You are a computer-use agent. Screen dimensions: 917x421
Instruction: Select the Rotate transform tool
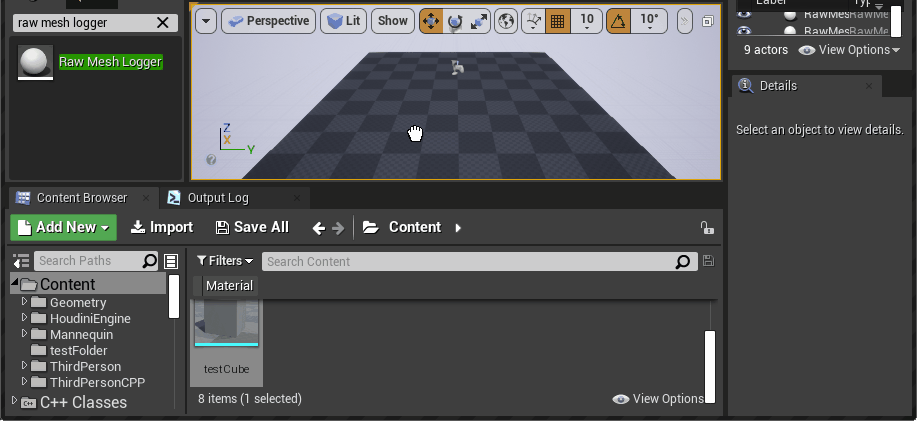click(455, 21)
